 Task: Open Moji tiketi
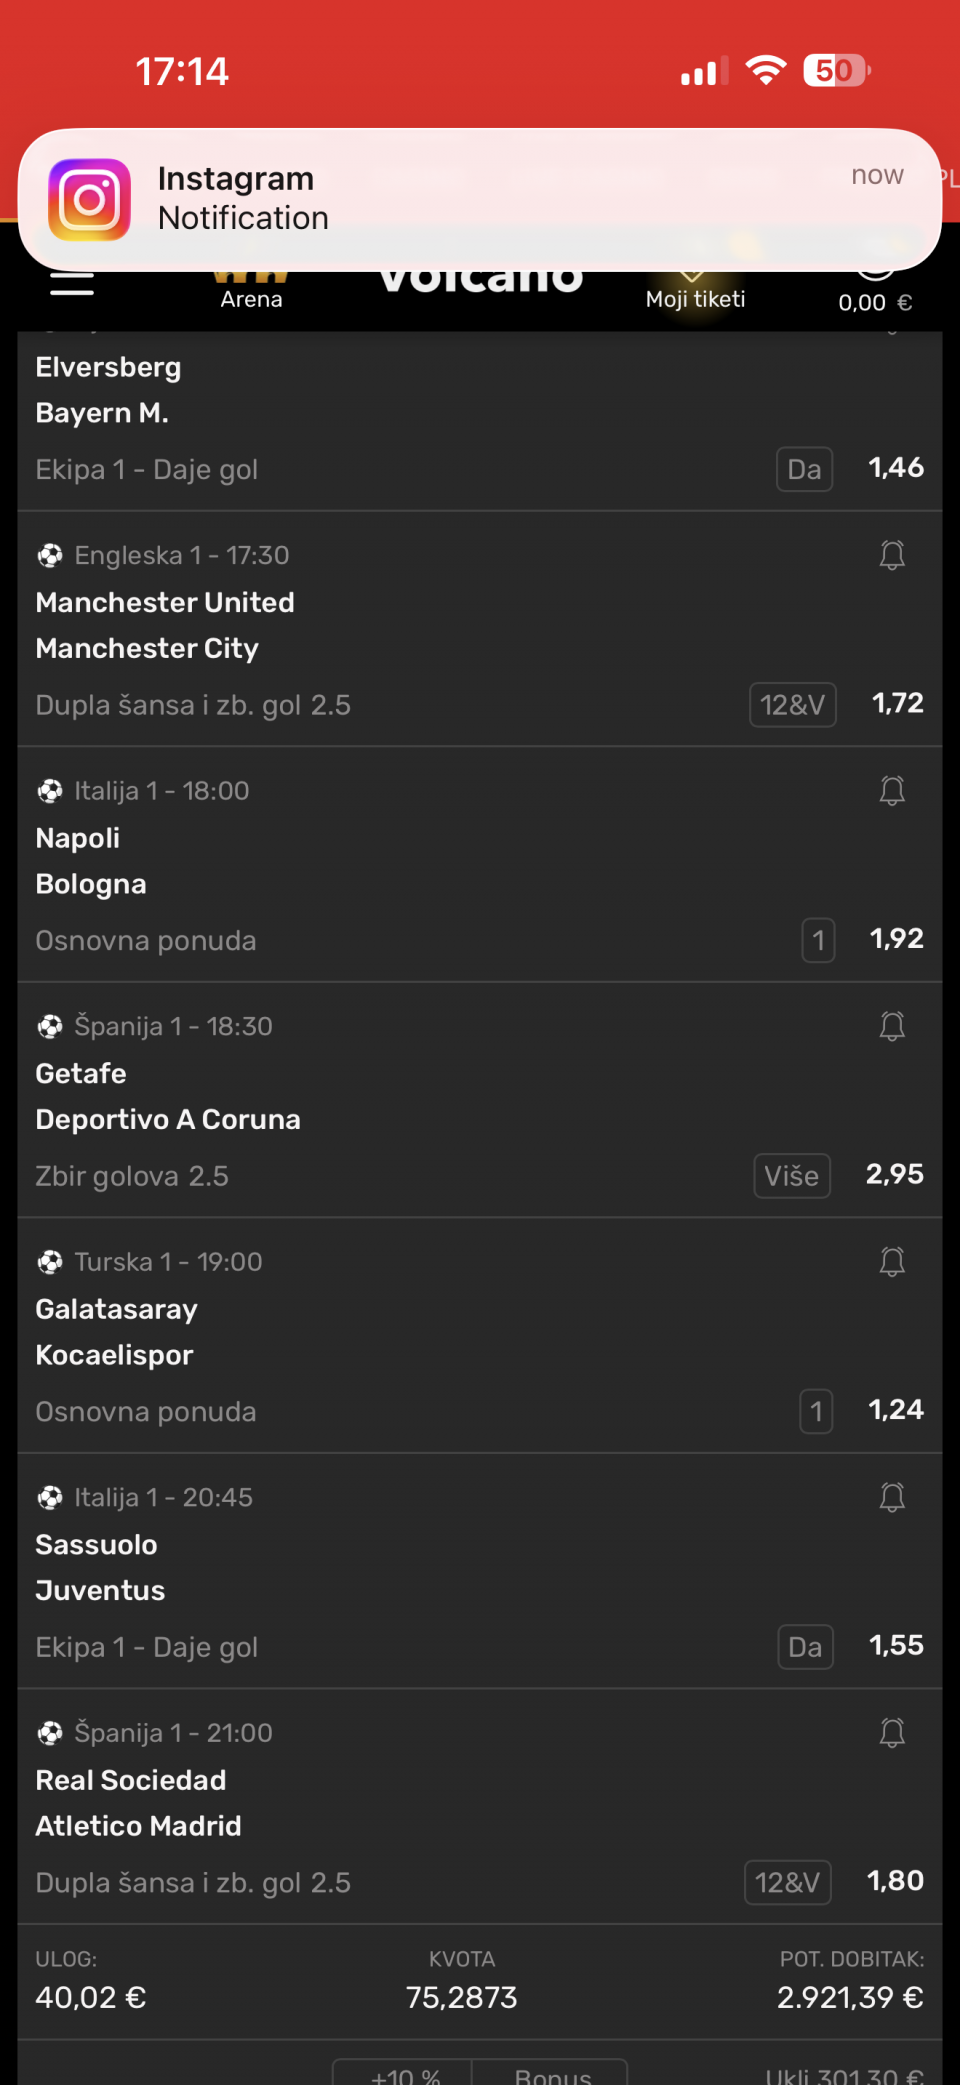[695, 291]
